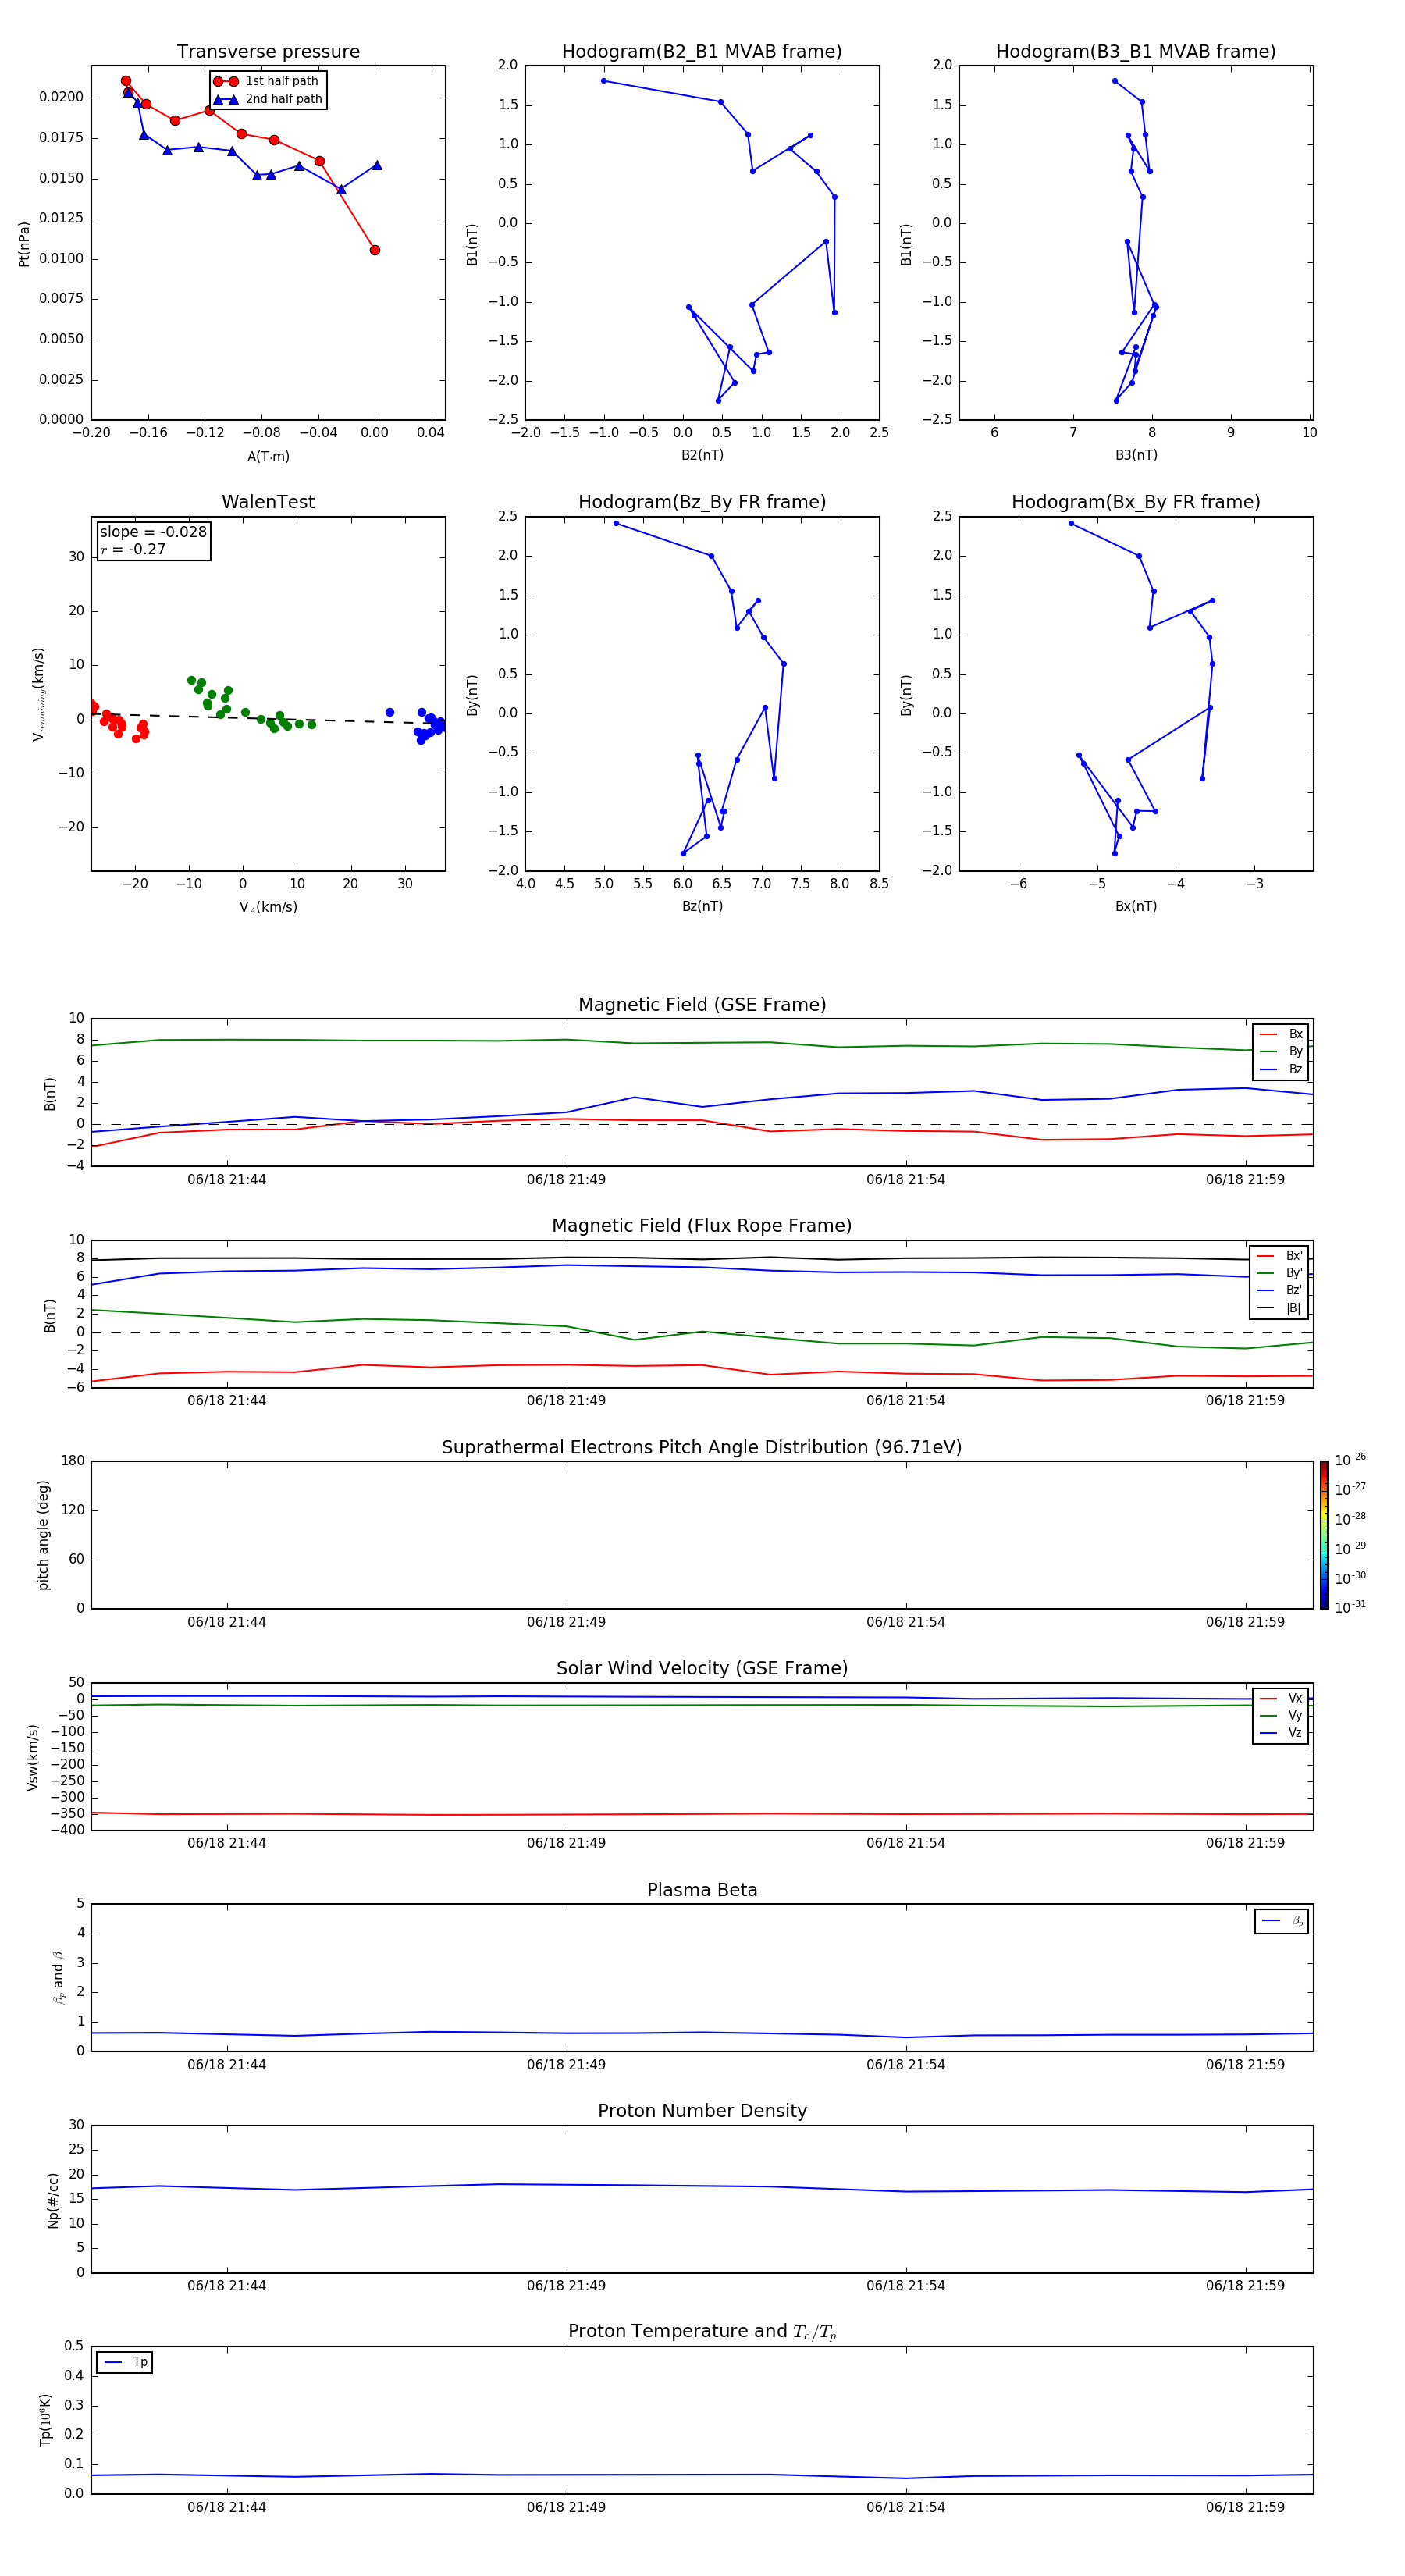The width and height of the screenshot is (1405, 2576).
Task: Select the By entry in GSE magnetic field legend
Action: [1281, 1052]
